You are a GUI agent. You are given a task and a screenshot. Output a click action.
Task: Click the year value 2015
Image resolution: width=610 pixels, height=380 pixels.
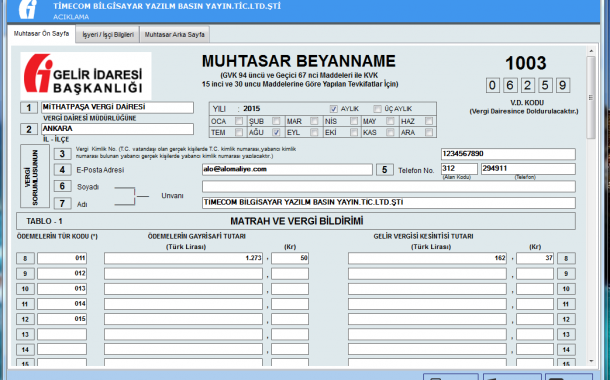pos(252,109)
